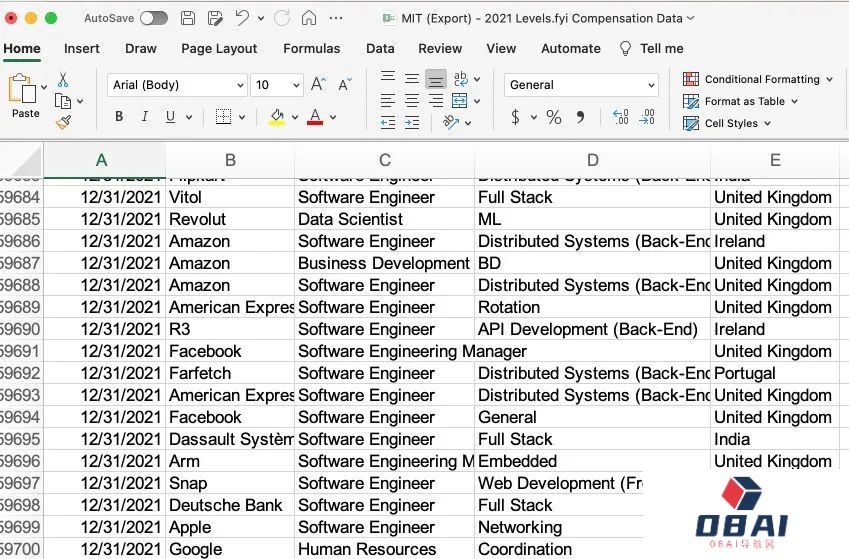Click the Save icon in title bar
This screenshot has height=559, width=849.
pyautogui.click(x=187, y=18)
